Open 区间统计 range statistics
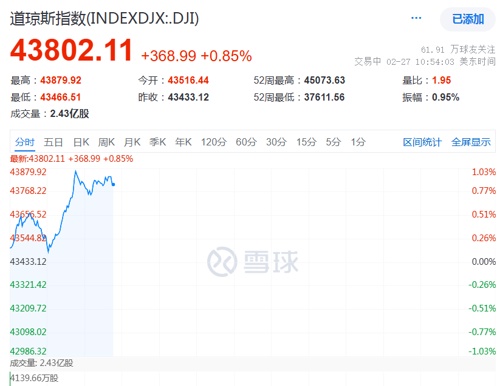The height and width of the screenshot is (386, 500). coord(422,142)
